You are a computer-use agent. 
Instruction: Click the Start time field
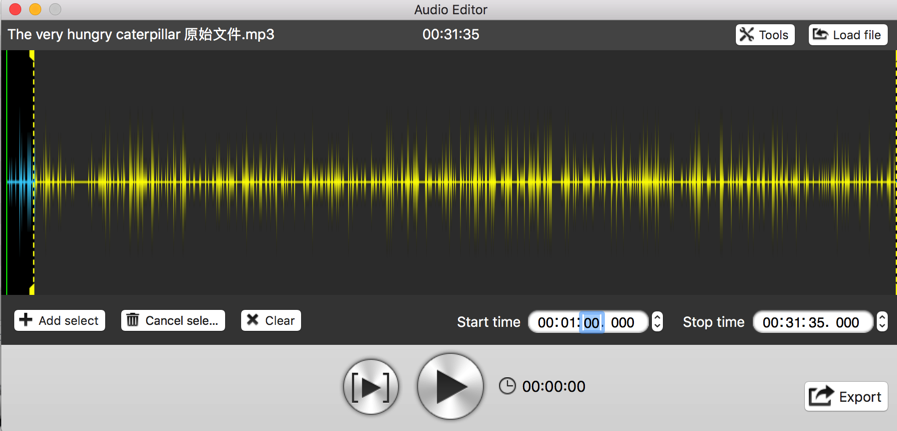(588, 322)
